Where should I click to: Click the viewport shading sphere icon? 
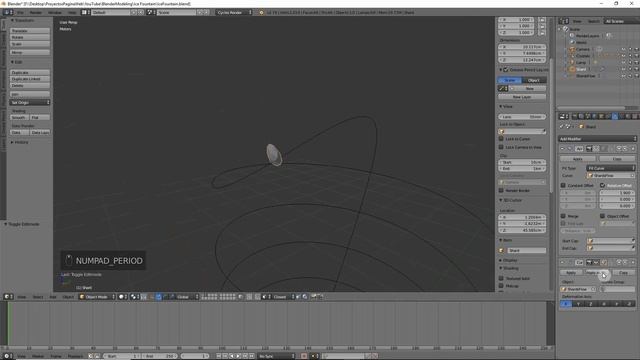pyautogui.click(x=122, y=297)
